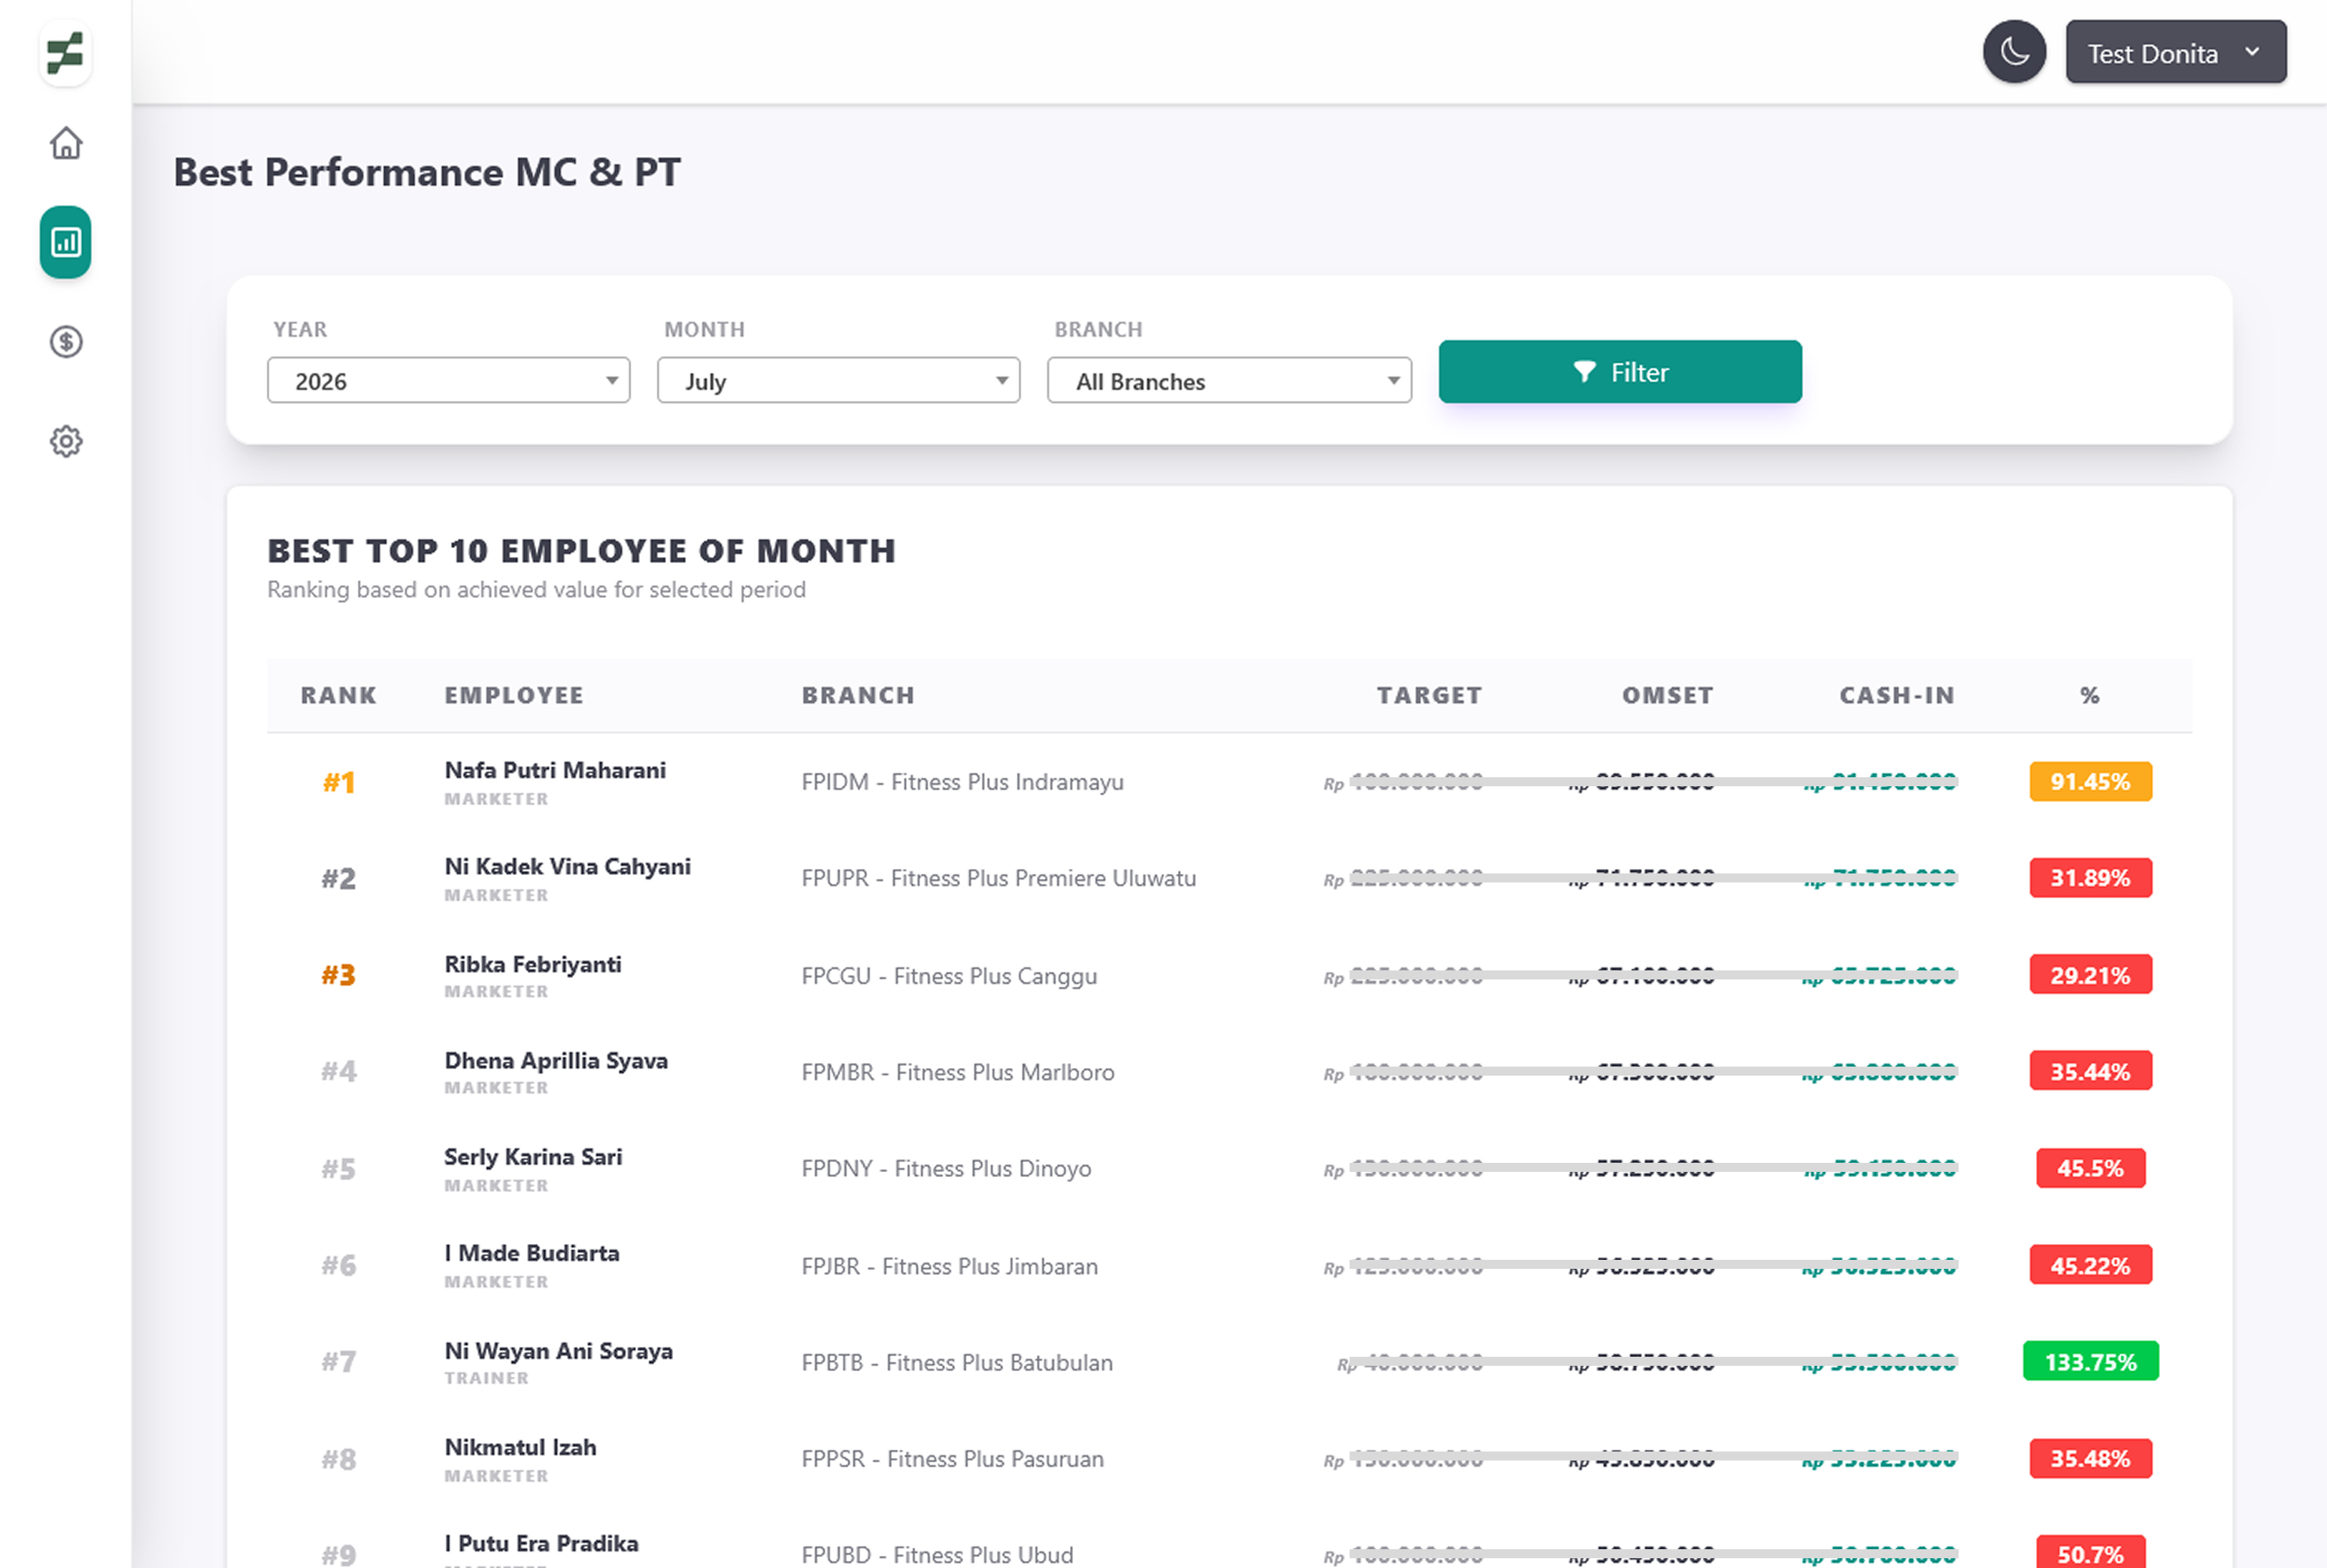Click the 35.44% percentage badge
The height and width of the screenshot is (1568, 2327).
2090,1071
